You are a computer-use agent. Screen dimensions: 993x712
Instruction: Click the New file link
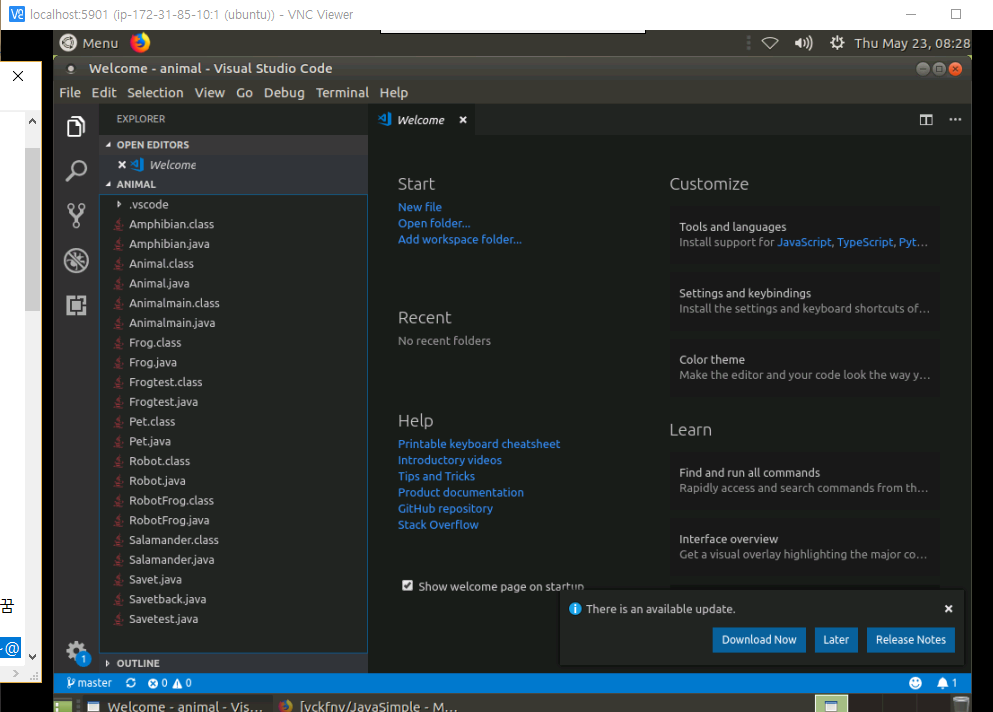pyautogui.click(x=419, y=207)
